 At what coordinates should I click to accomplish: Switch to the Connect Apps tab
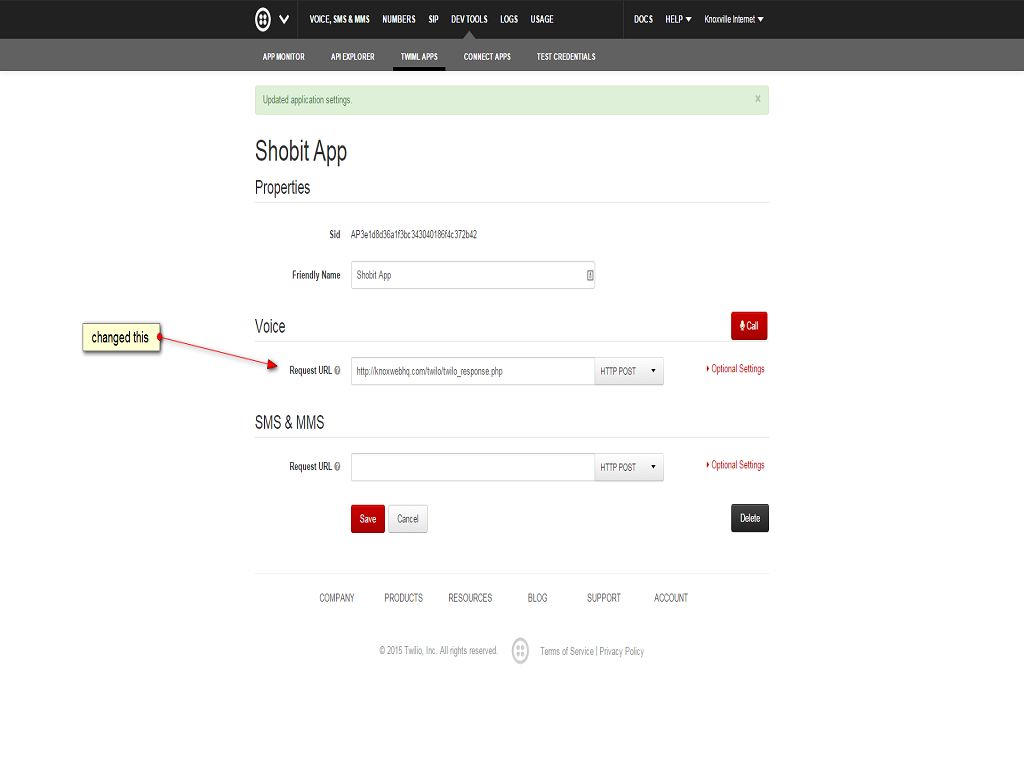487,57
